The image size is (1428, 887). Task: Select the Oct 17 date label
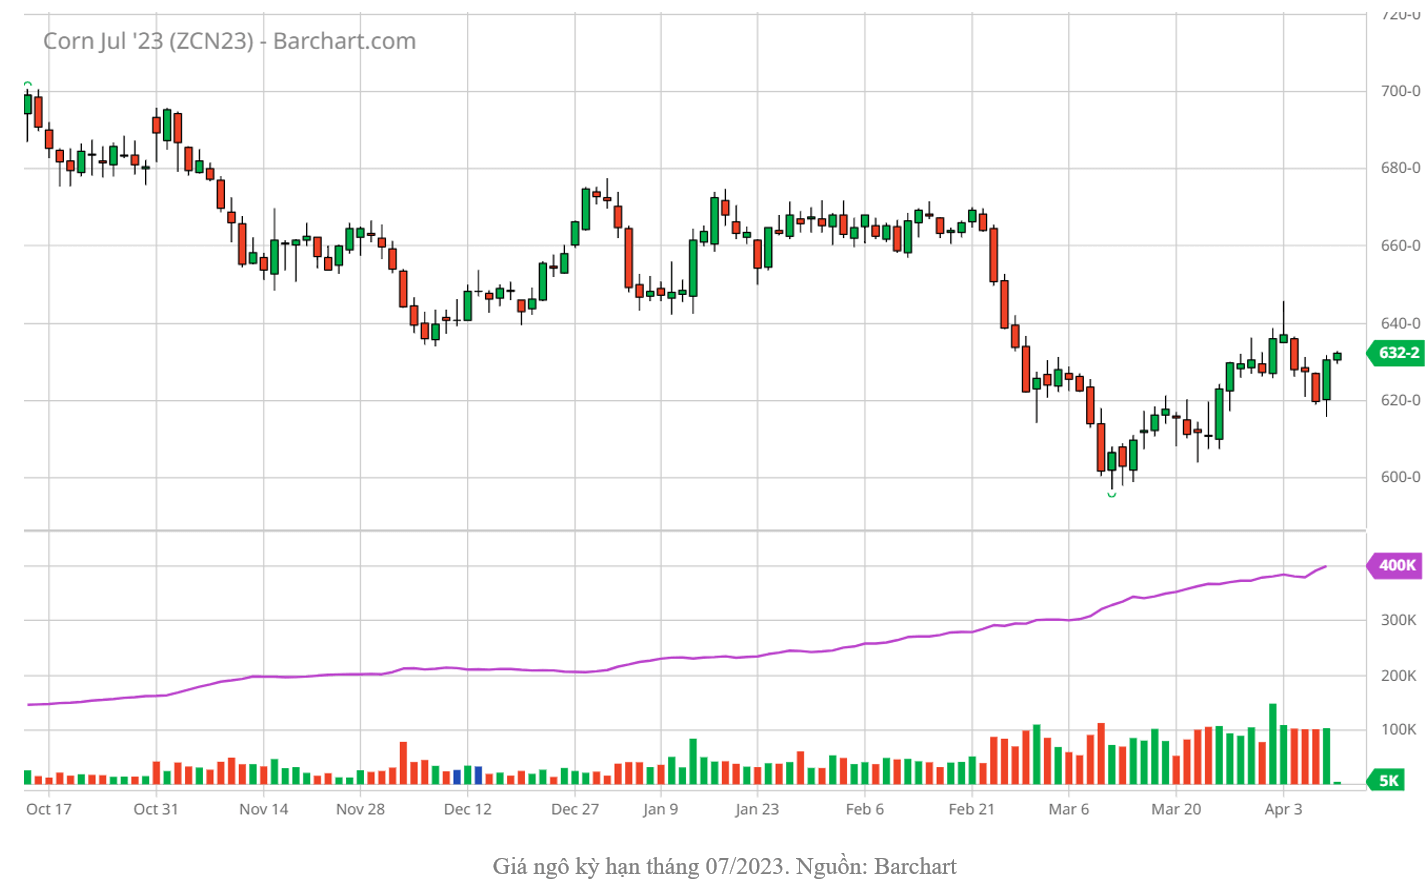pyautogui.click(x=49, y=809)
